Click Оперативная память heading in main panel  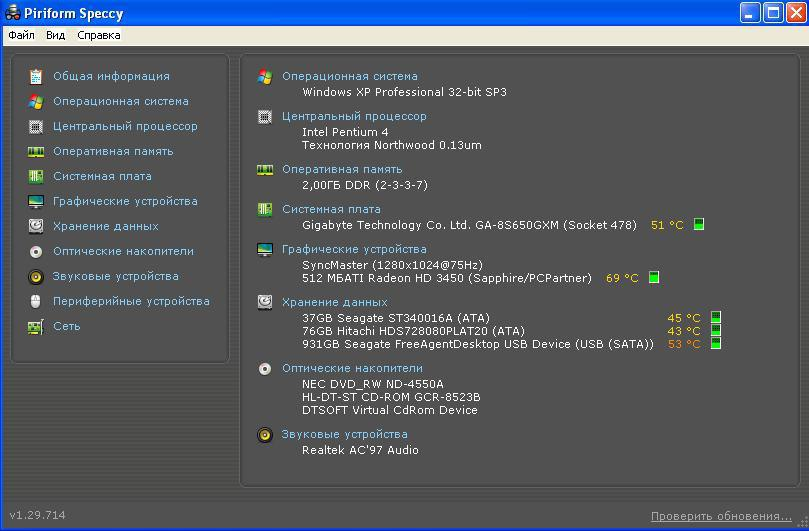342,169
